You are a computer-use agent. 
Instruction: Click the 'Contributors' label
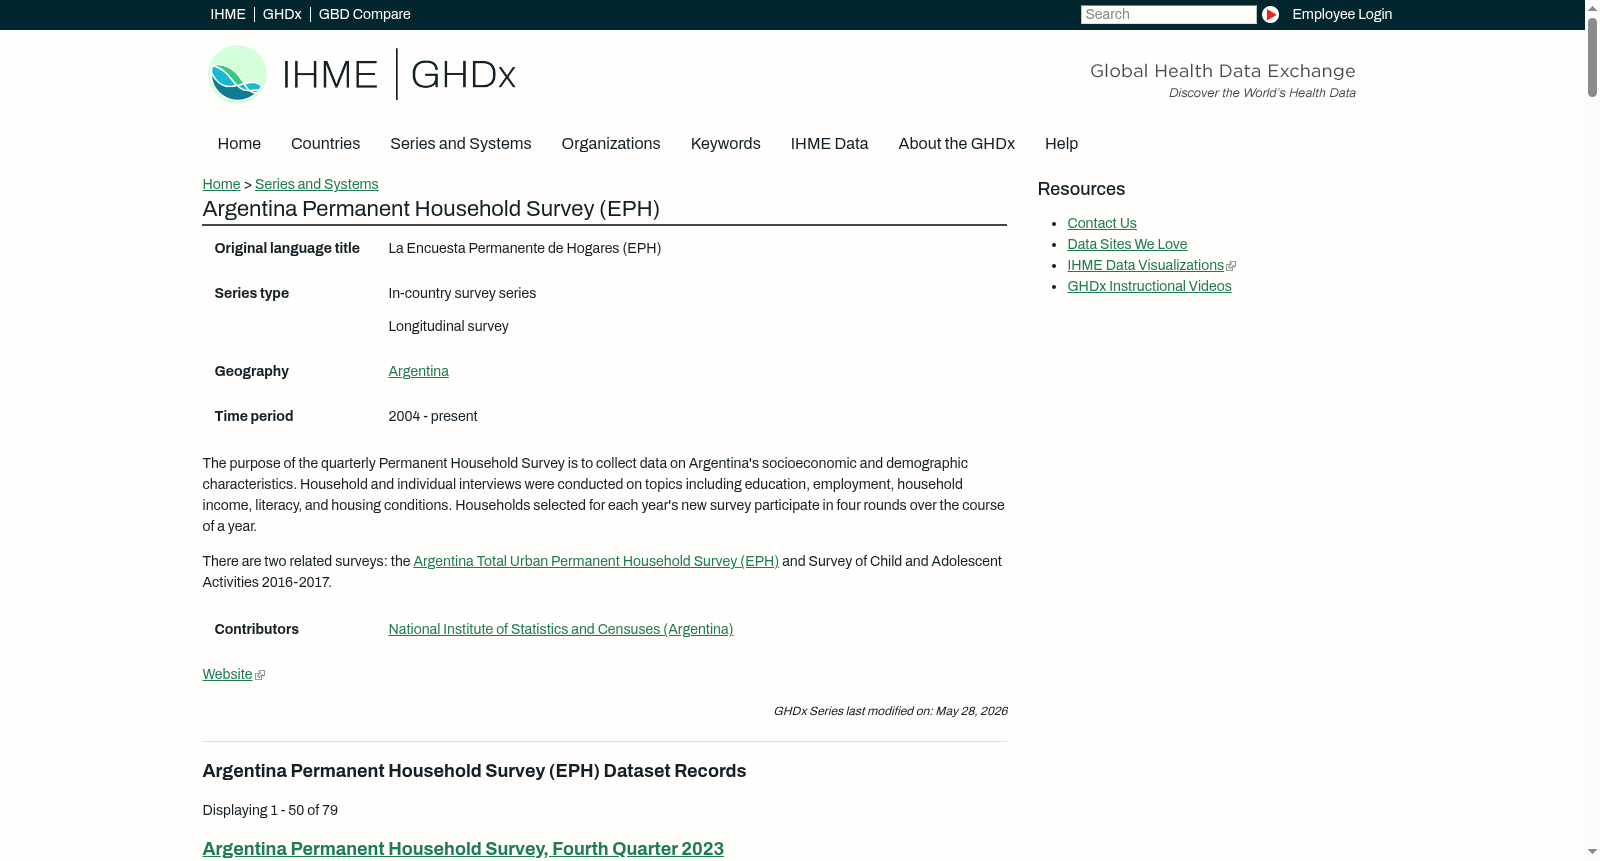tap(256, 629)
